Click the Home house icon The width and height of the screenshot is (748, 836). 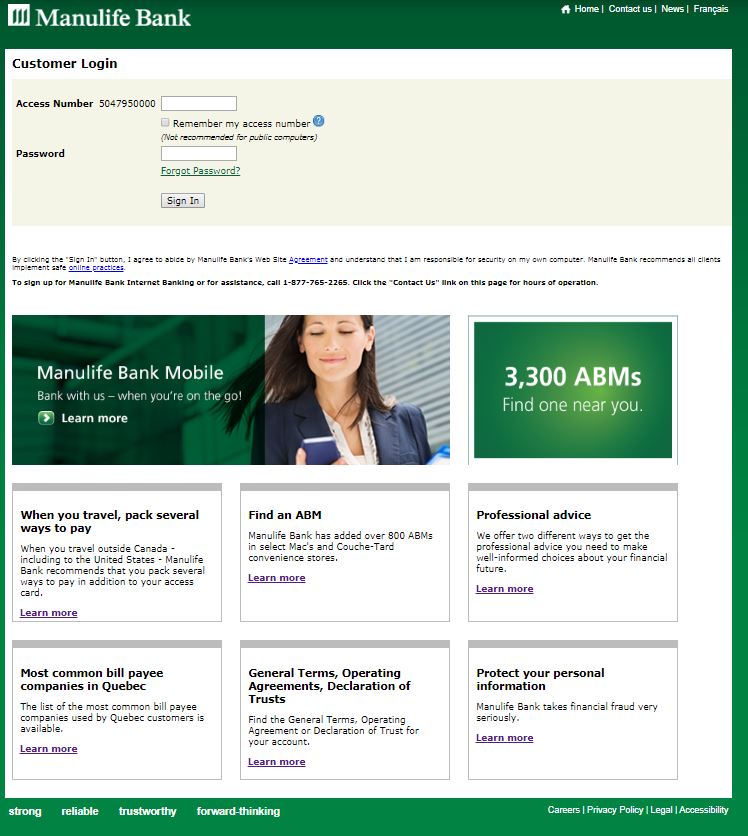pos(566,9)
